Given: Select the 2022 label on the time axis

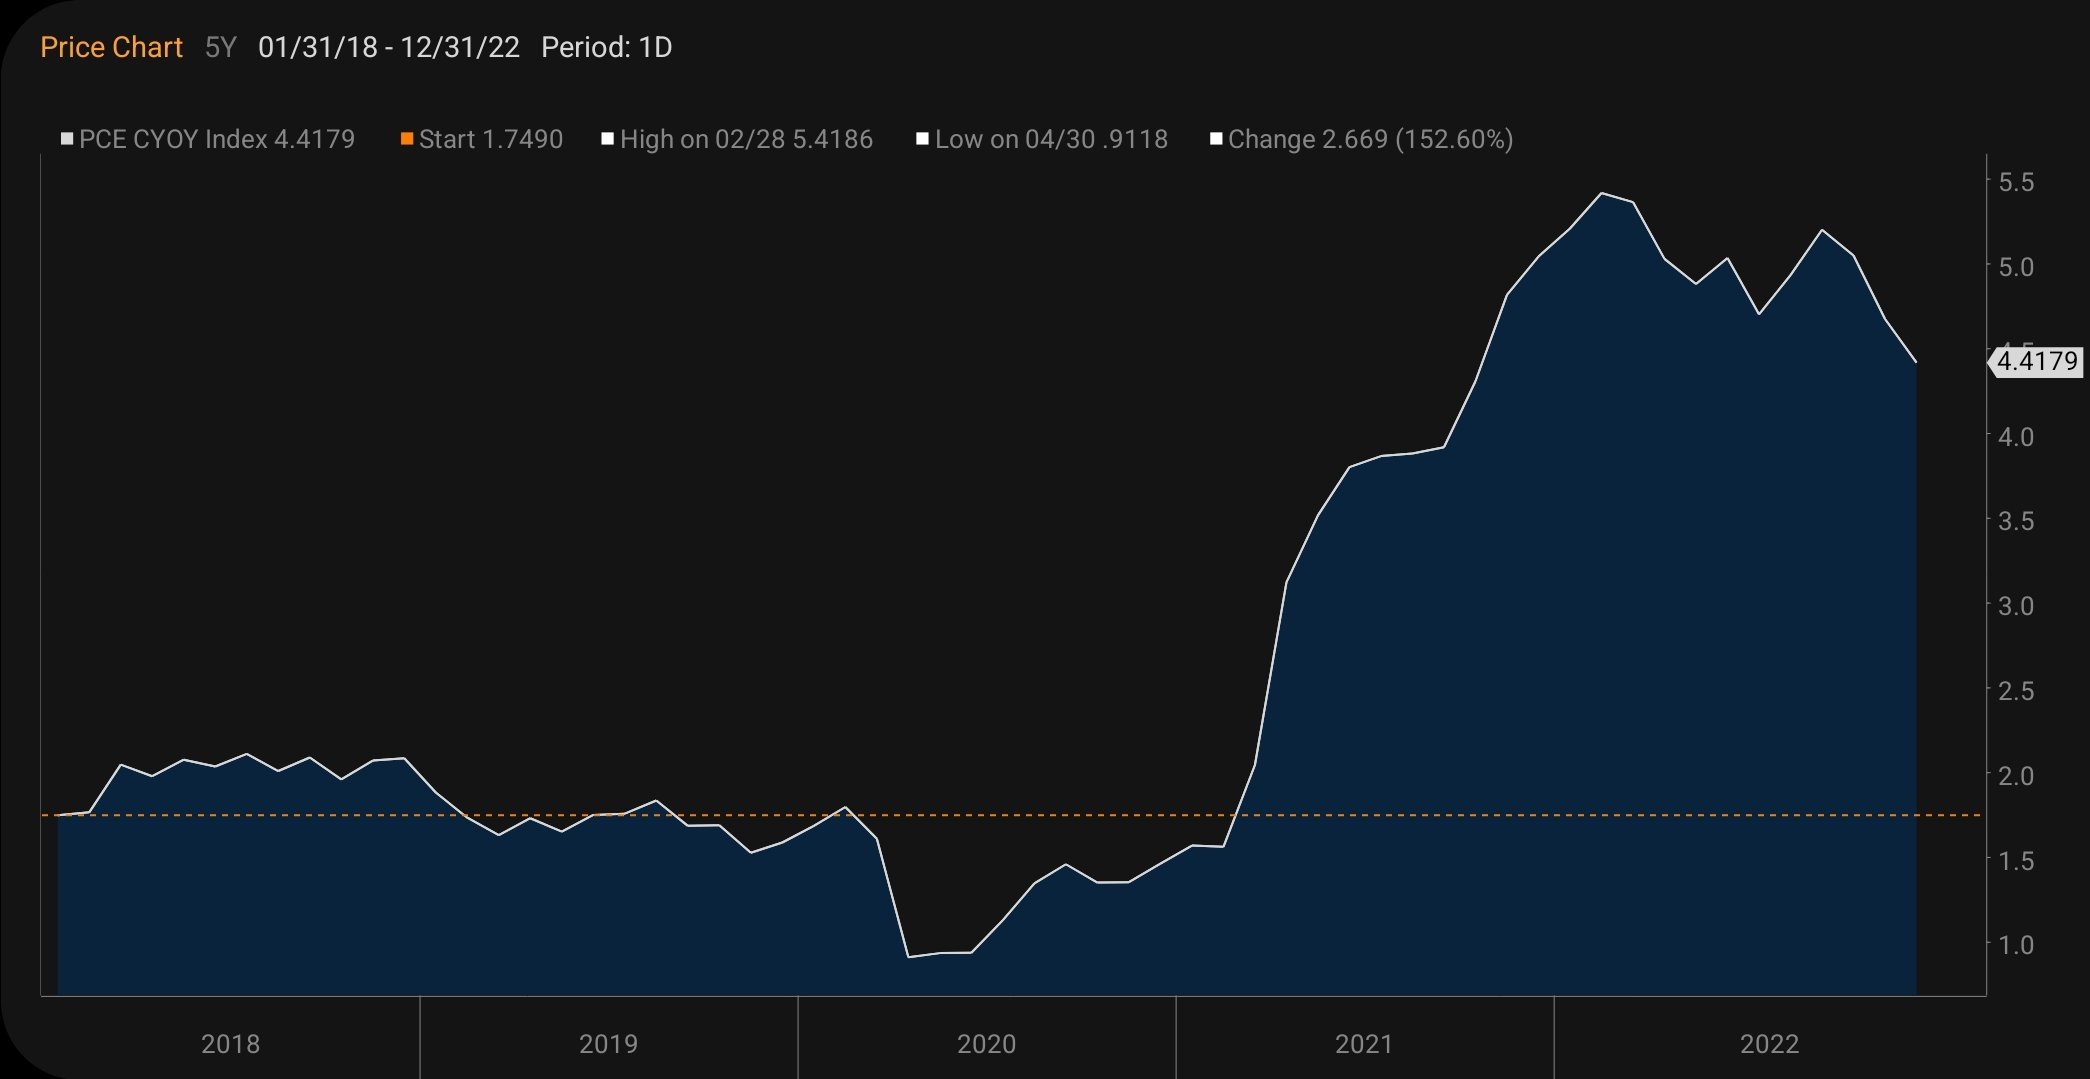Looking at the screenshot, I should (x=1770, y=1043).
